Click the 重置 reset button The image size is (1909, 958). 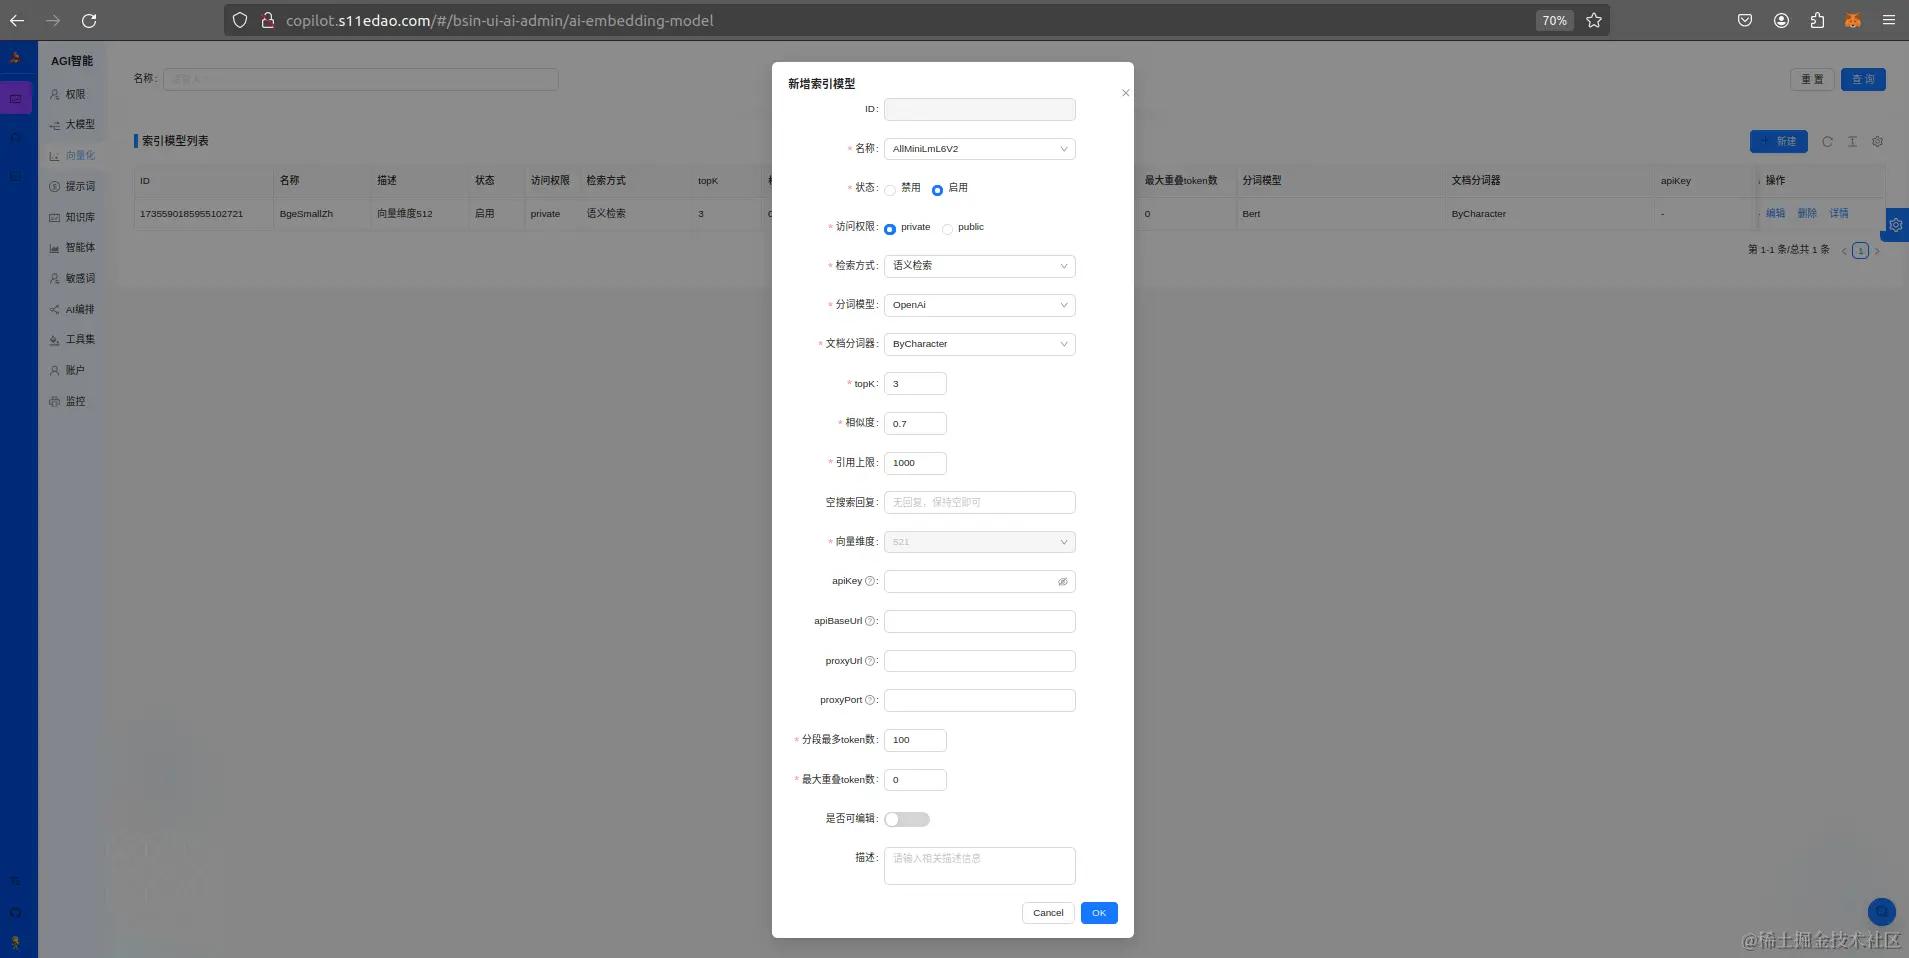click(1812, 80)
